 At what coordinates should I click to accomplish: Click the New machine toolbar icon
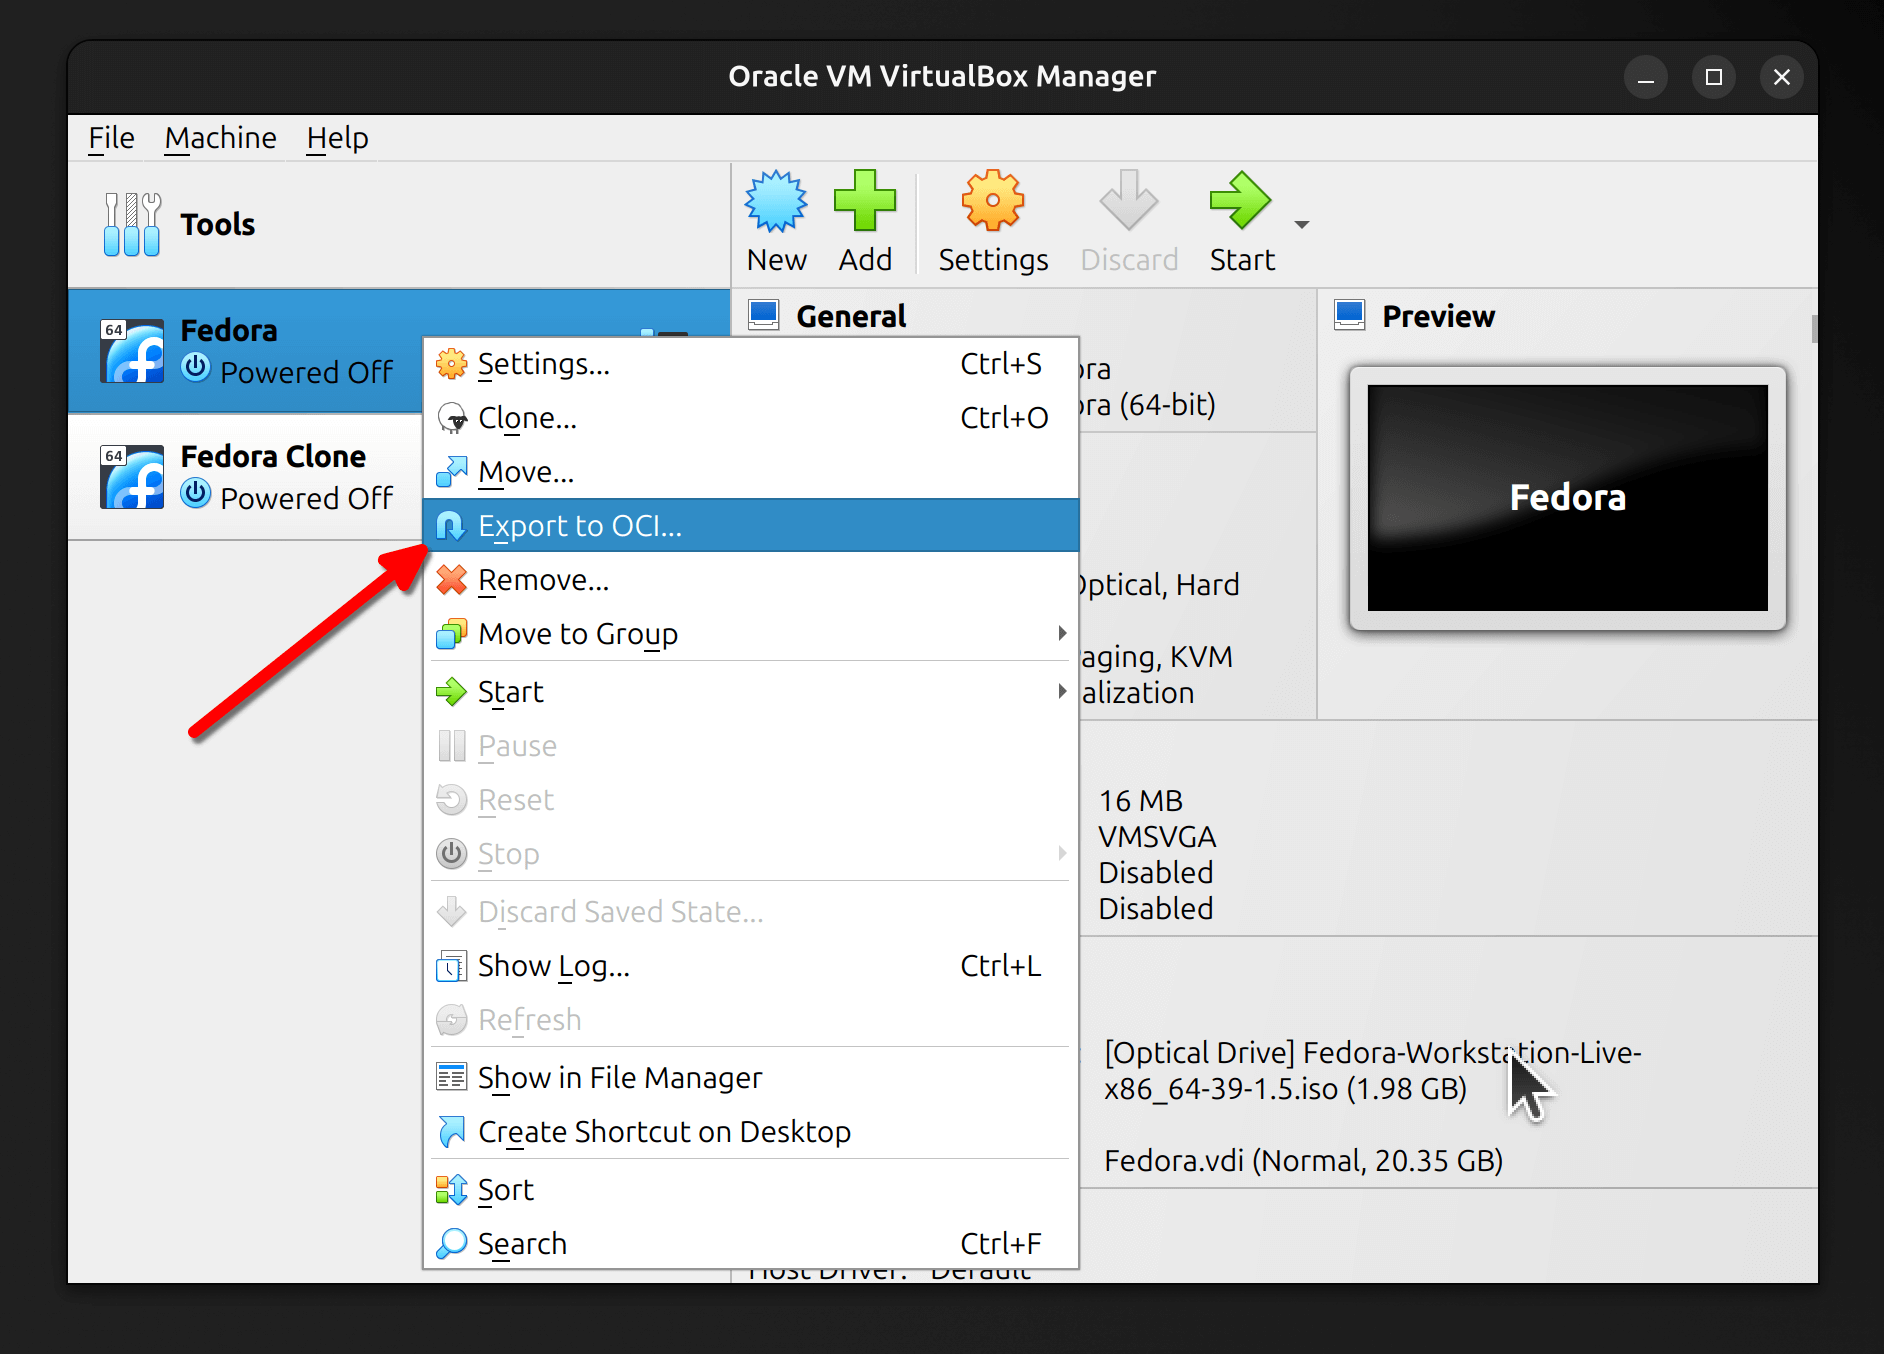point(776,203)
